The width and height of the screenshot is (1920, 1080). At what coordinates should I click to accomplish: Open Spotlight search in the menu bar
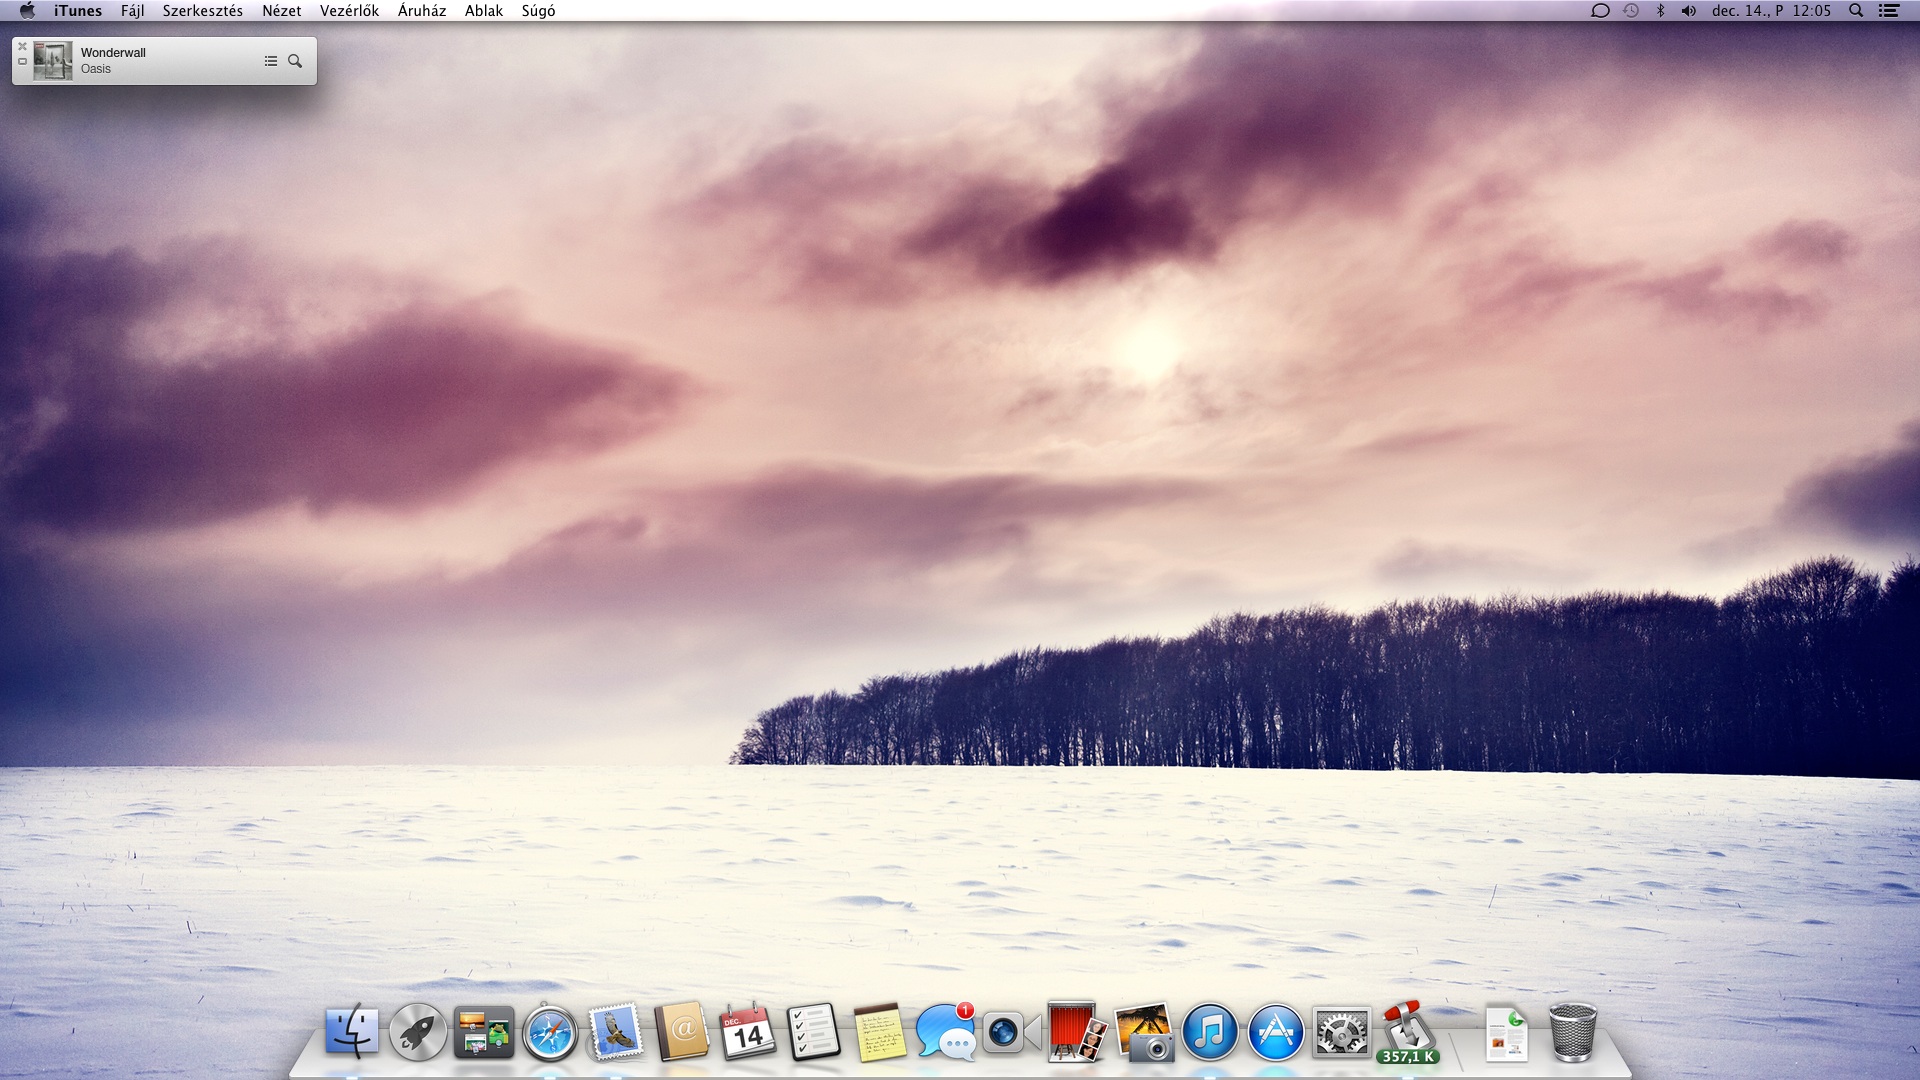click(x=1856, y=11)
